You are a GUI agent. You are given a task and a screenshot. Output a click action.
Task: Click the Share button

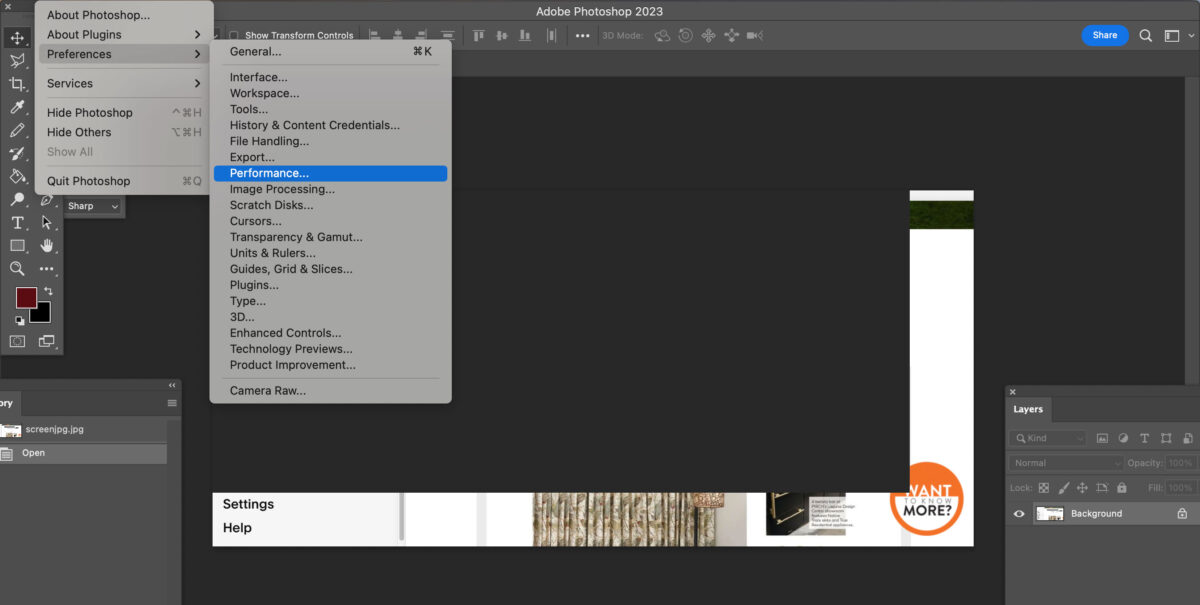[x=1104, y=34]
